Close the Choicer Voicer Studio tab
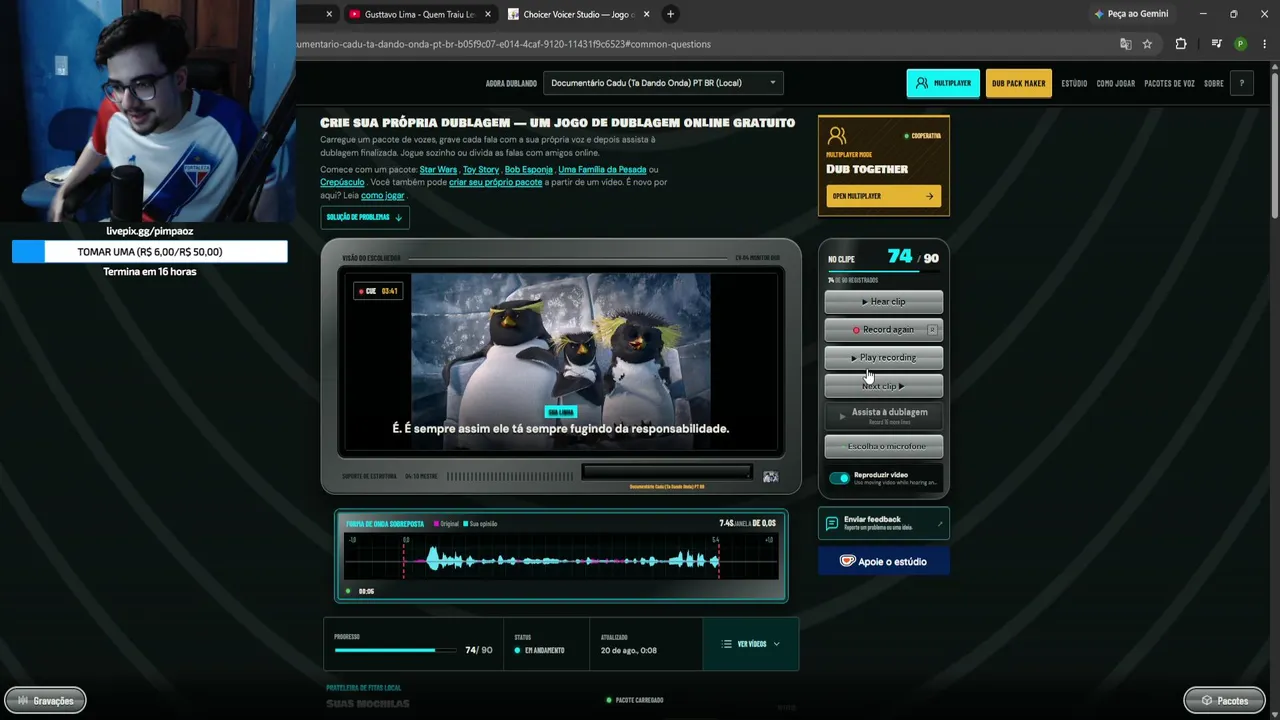This screenshot has height=720, width=1280. pos(647,14)
